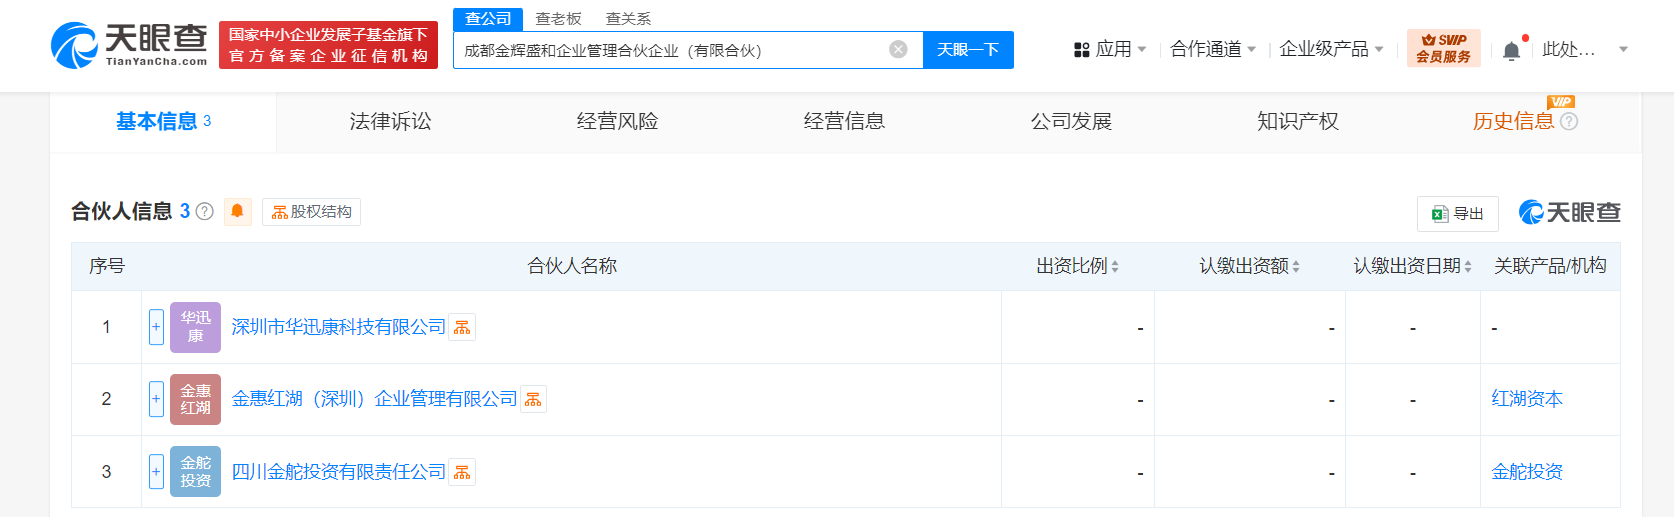Click the help icon beside 历史信息

point(1569,122)
